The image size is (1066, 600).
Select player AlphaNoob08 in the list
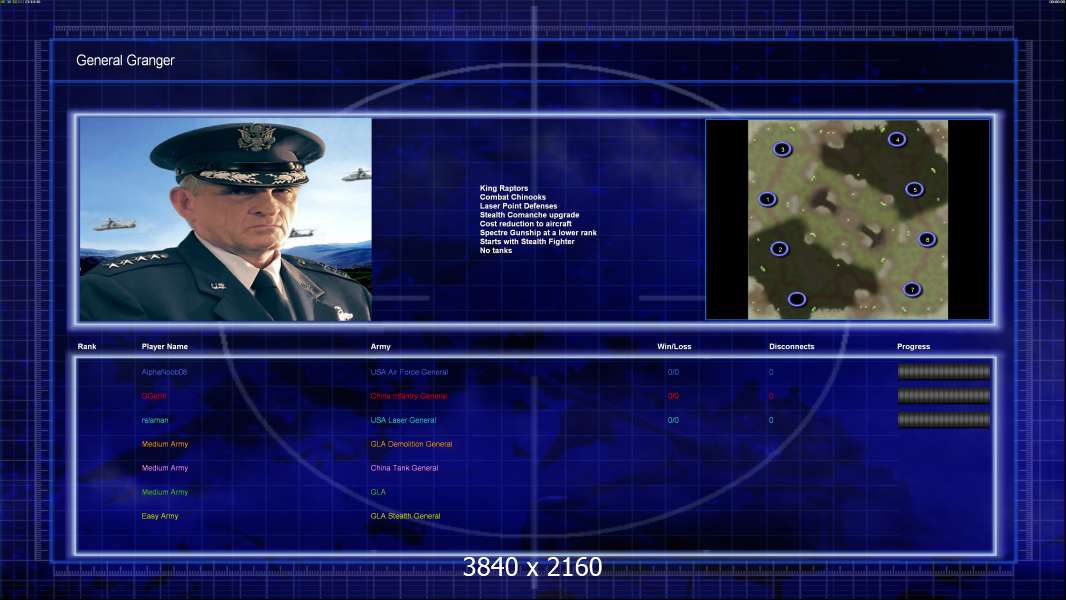click(x=165, y=372)
